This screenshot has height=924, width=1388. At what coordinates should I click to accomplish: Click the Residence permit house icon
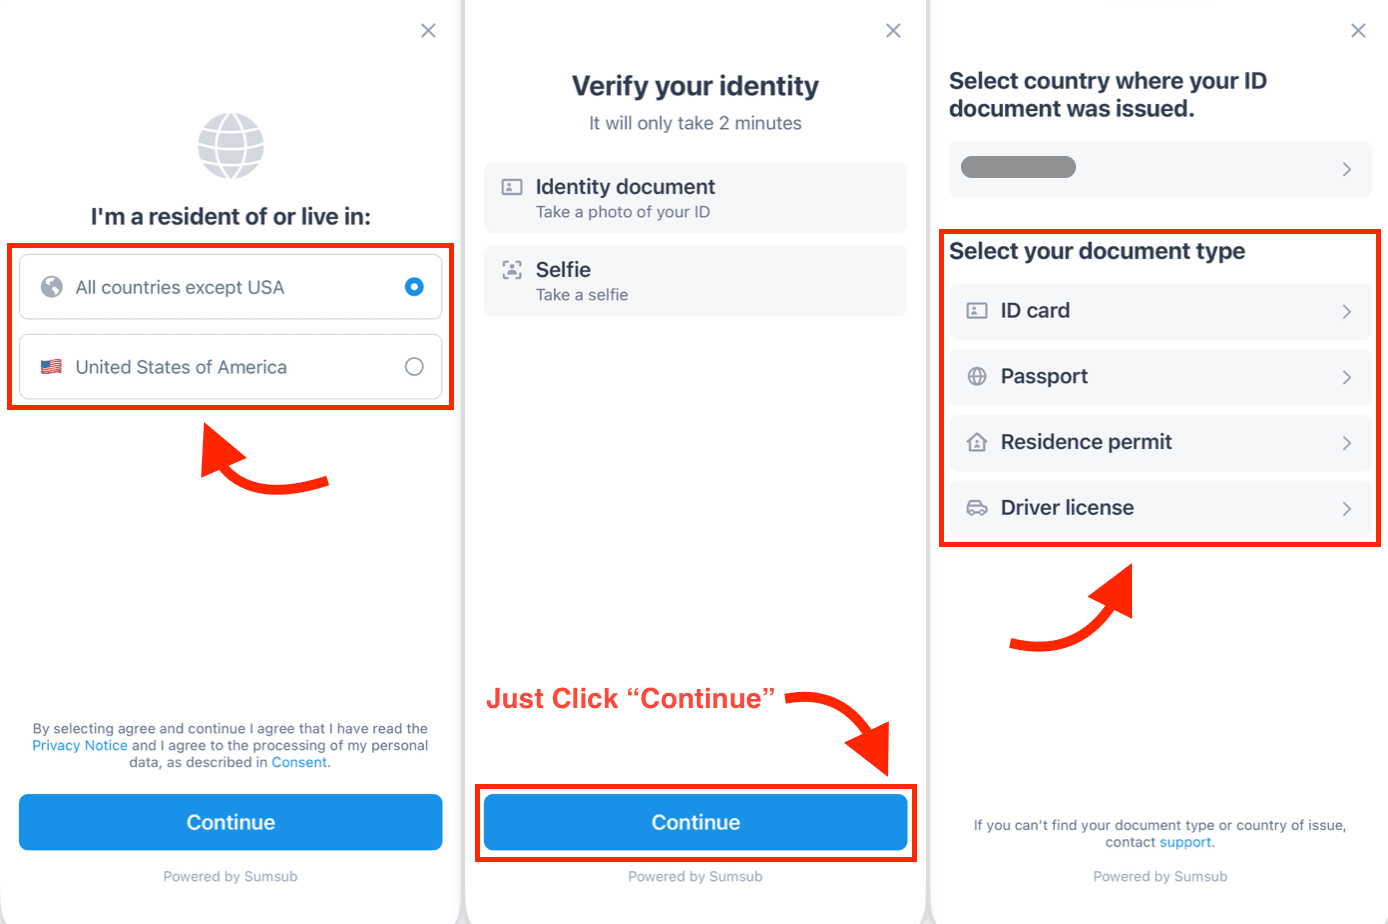coord(977,442)
